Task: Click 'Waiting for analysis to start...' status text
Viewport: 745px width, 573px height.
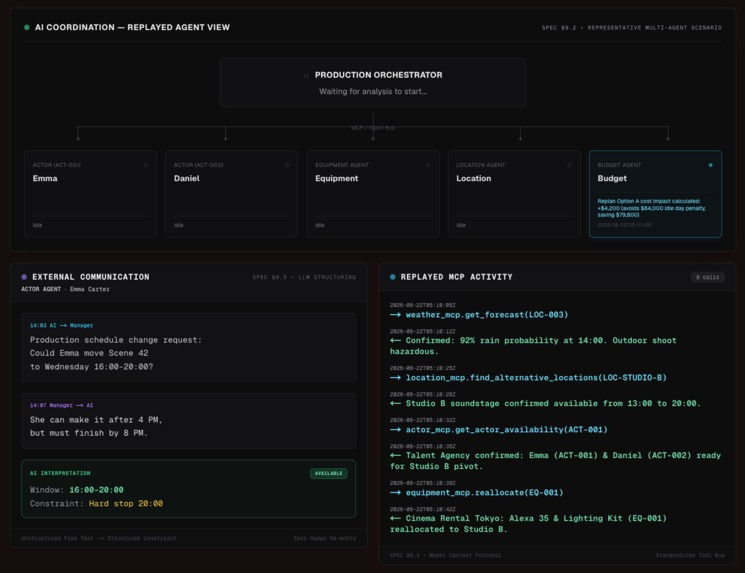Action: (373, 92)
